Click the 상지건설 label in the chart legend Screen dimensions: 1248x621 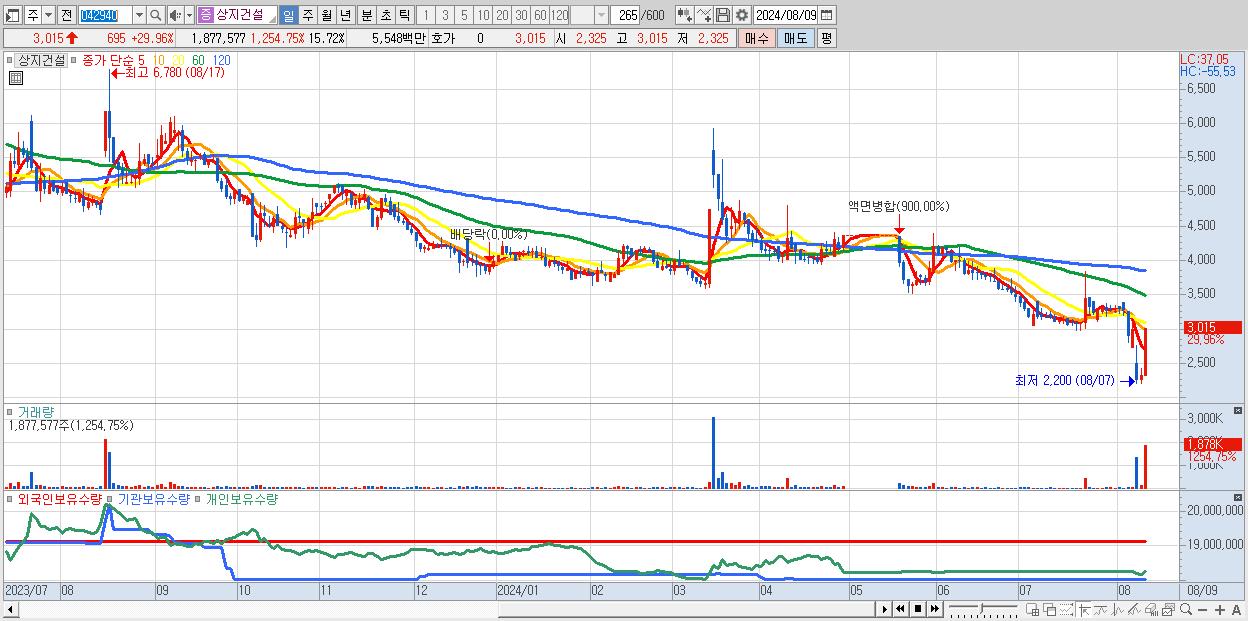point(42,60)
